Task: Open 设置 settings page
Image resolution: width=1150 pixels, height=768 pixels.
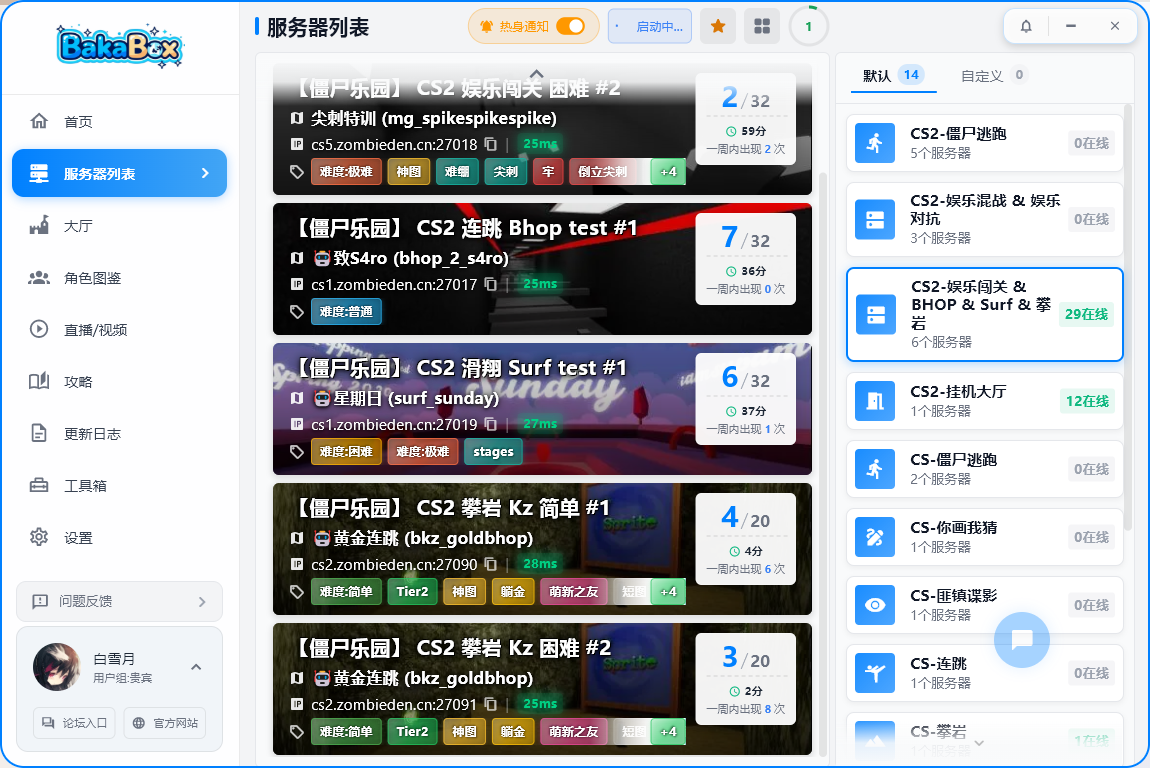Action: pos(119,538)
